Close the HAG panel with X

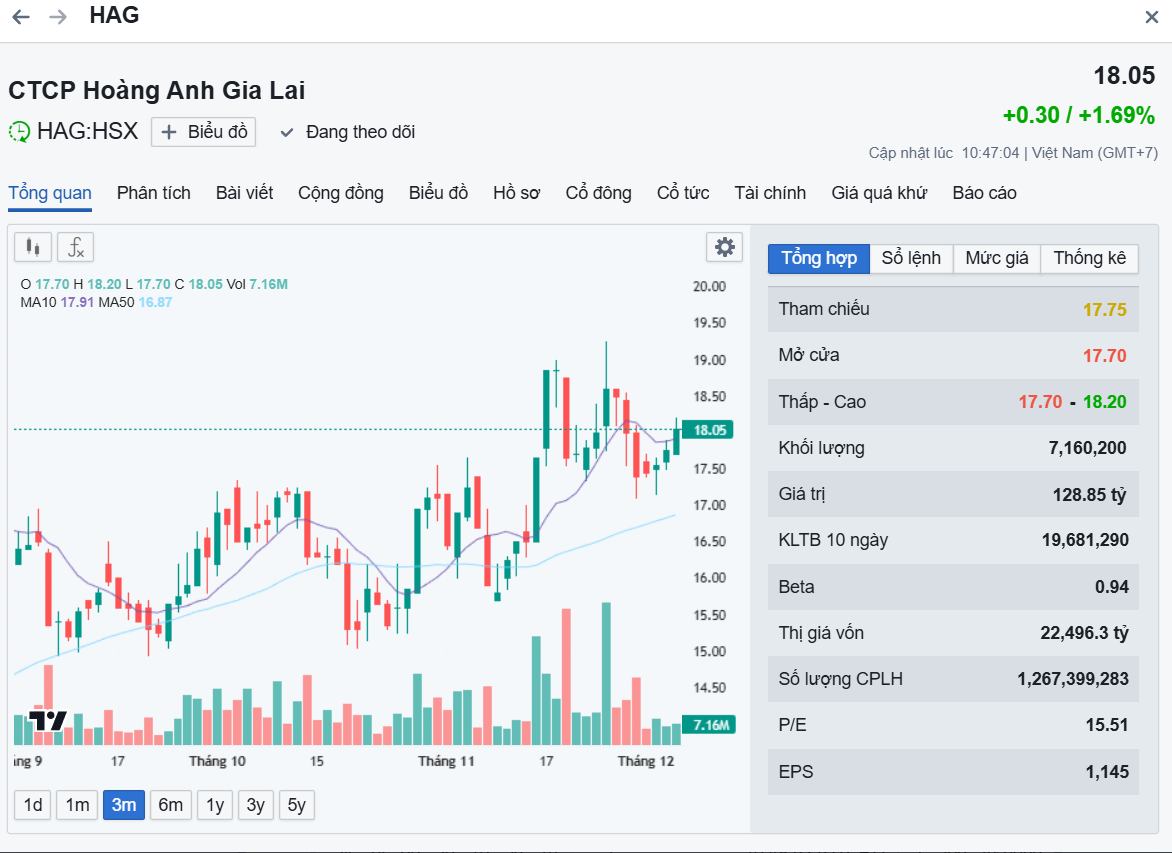coord(1151,17)
